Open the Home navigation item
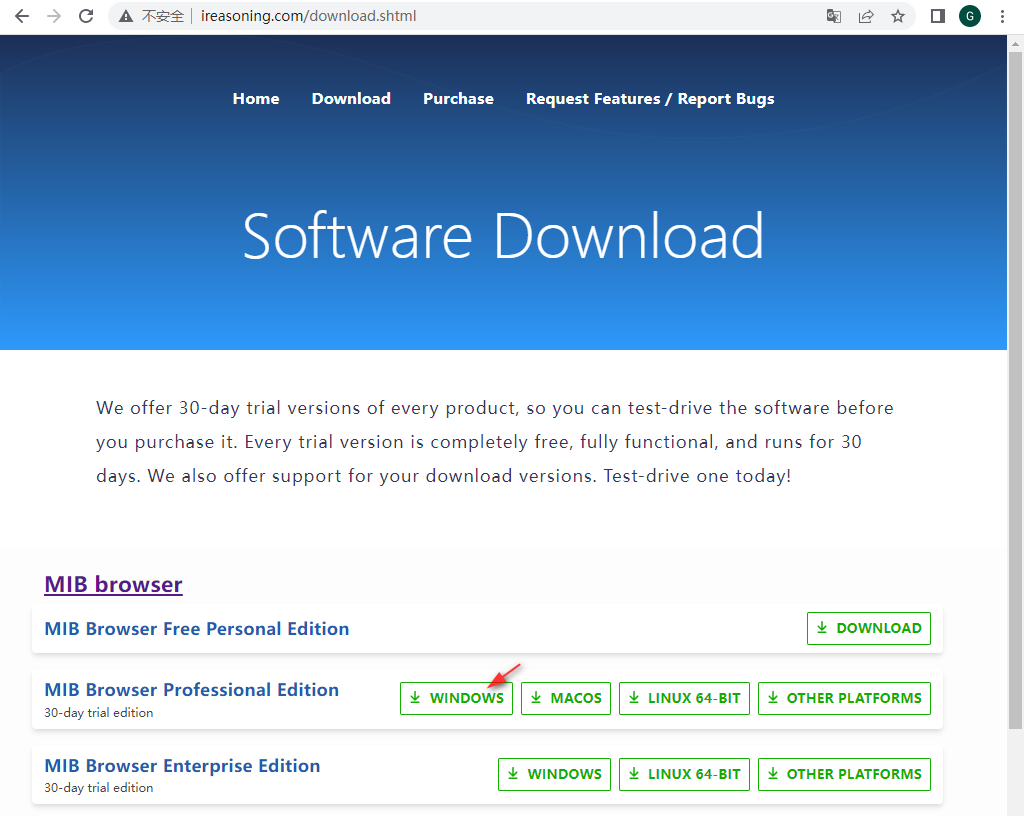The image size is (1024, 816). [x=256, y=98]
